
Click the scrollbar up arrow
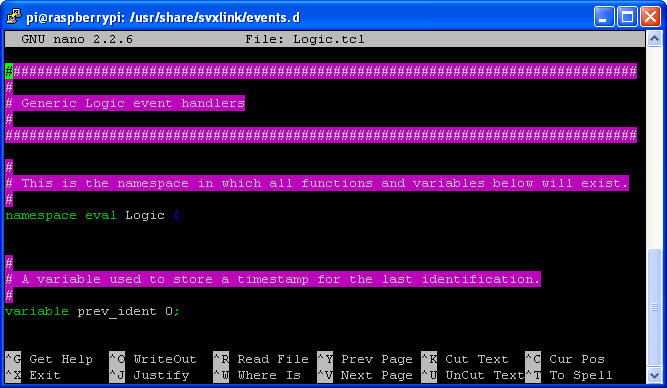tap(654, 39)
